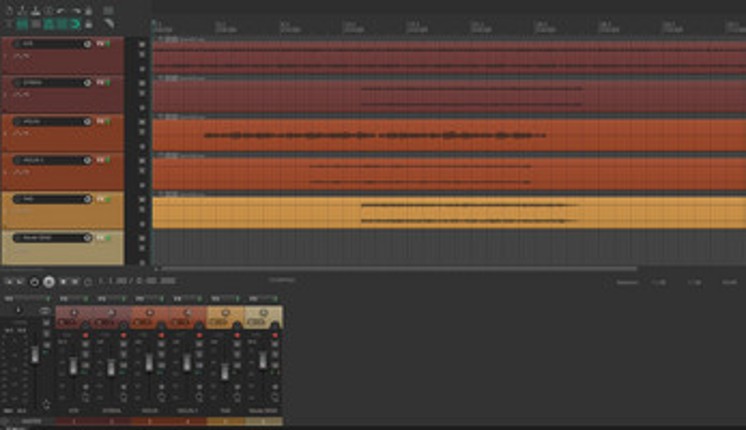Toggle the repeat loop button in transport
The width and height of the screenshot is (746, 430).
[87, 282]
